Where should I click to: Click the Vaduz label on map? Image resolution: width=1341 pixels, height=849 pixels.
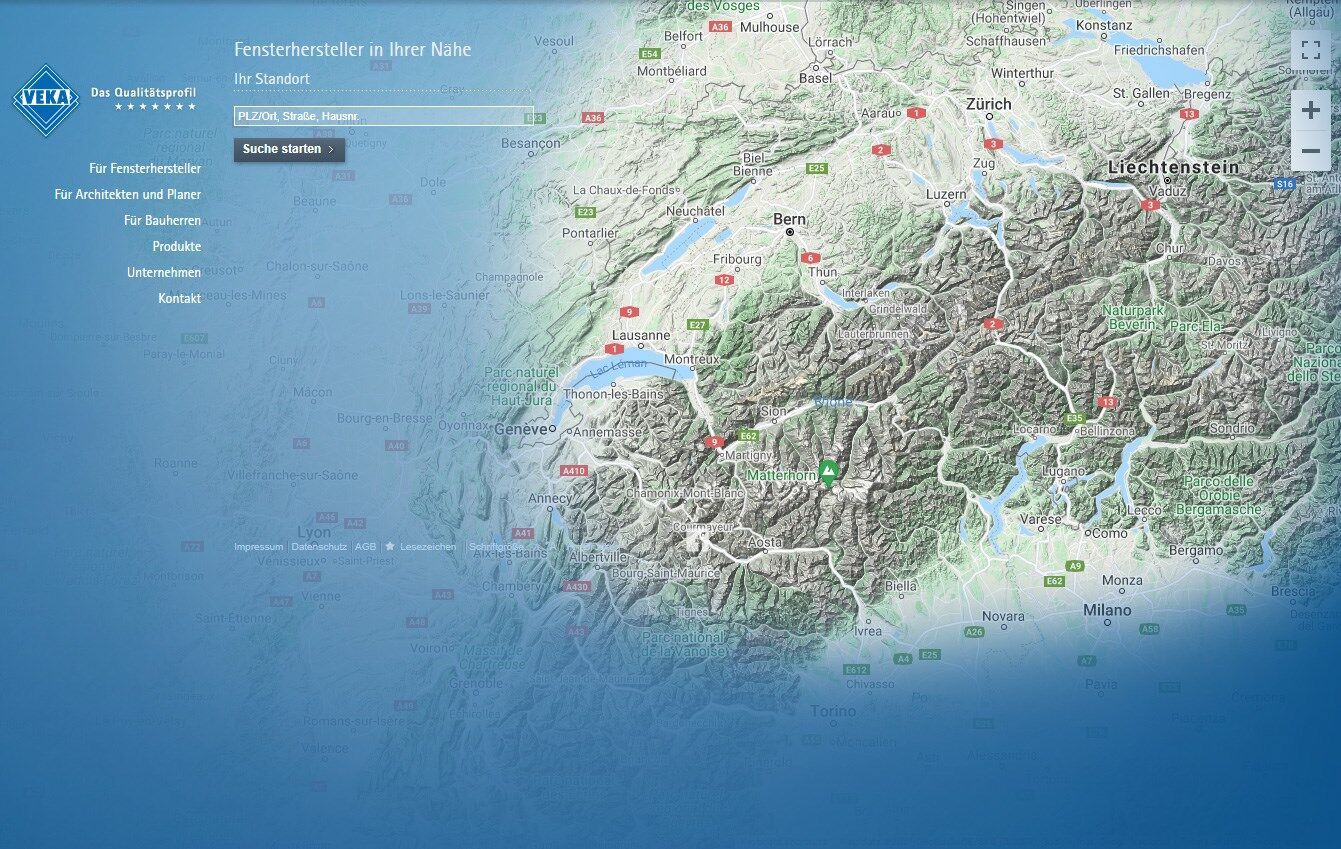1167,191
